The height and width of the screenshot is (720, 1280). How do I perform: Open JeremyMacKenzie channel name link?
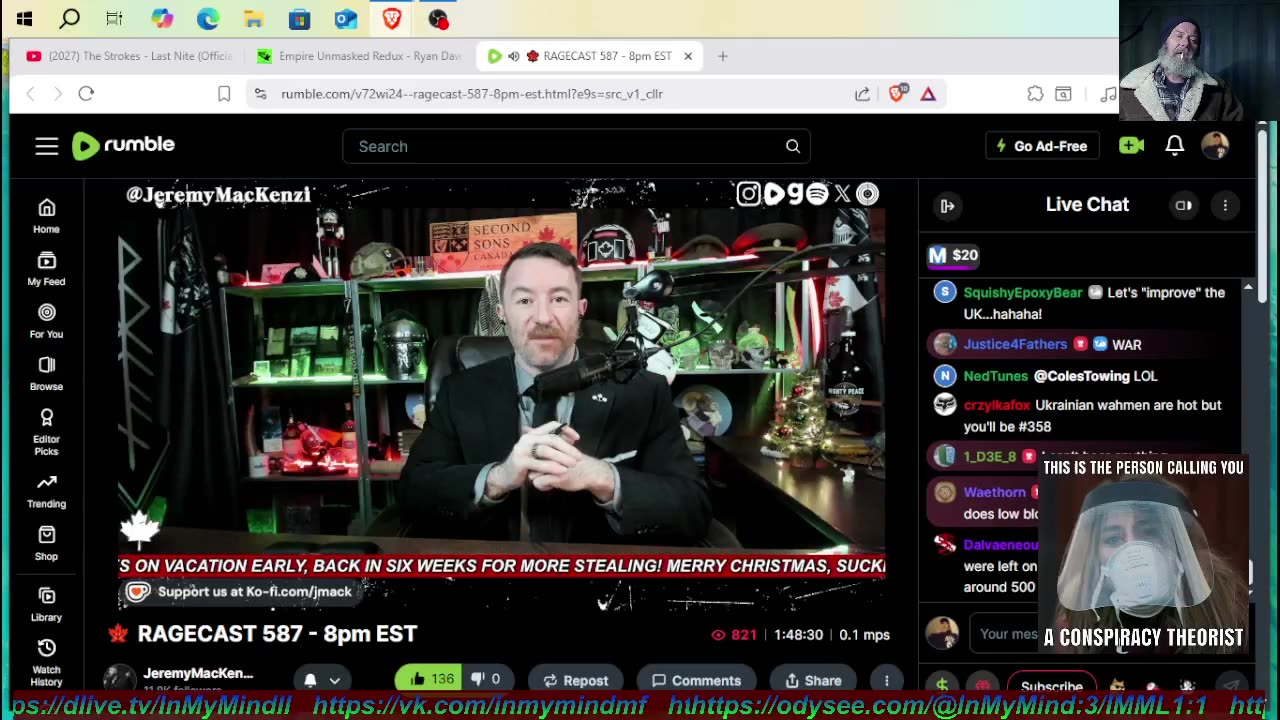click(198, 673)
